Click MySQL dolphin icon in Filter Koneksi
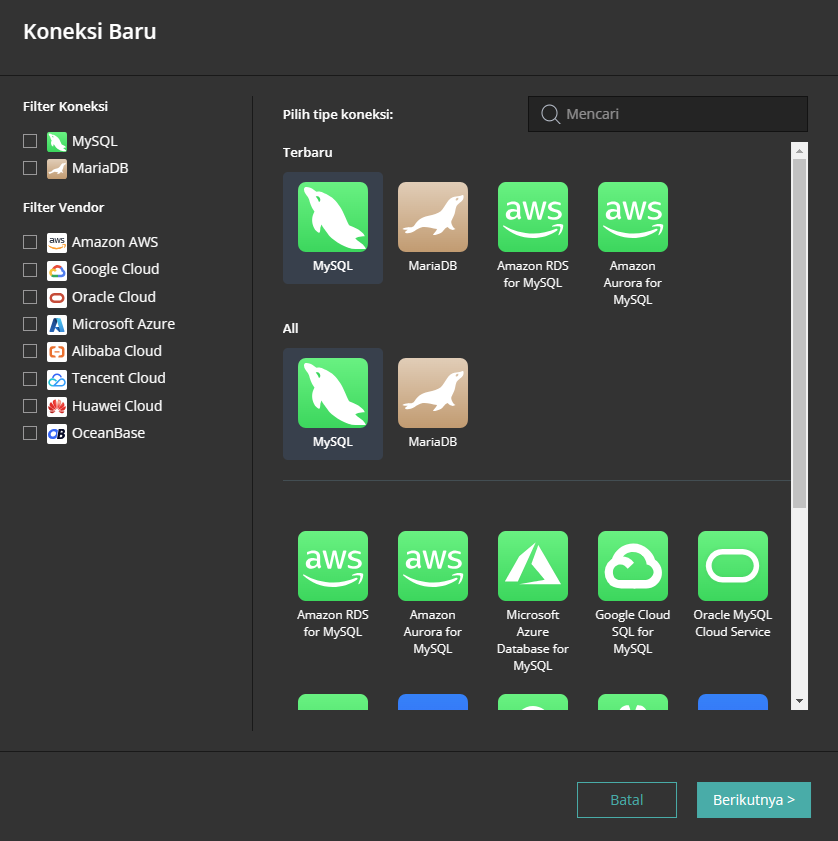This screenshot has height=841, width=838. pyautogui.click(x=57, y=142)
